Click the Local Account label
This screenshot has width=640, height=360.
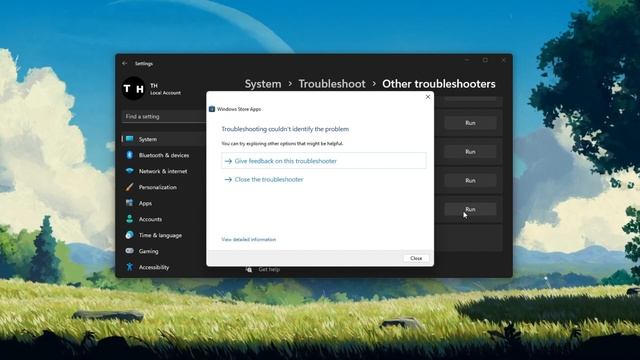(x=165, y=93)
